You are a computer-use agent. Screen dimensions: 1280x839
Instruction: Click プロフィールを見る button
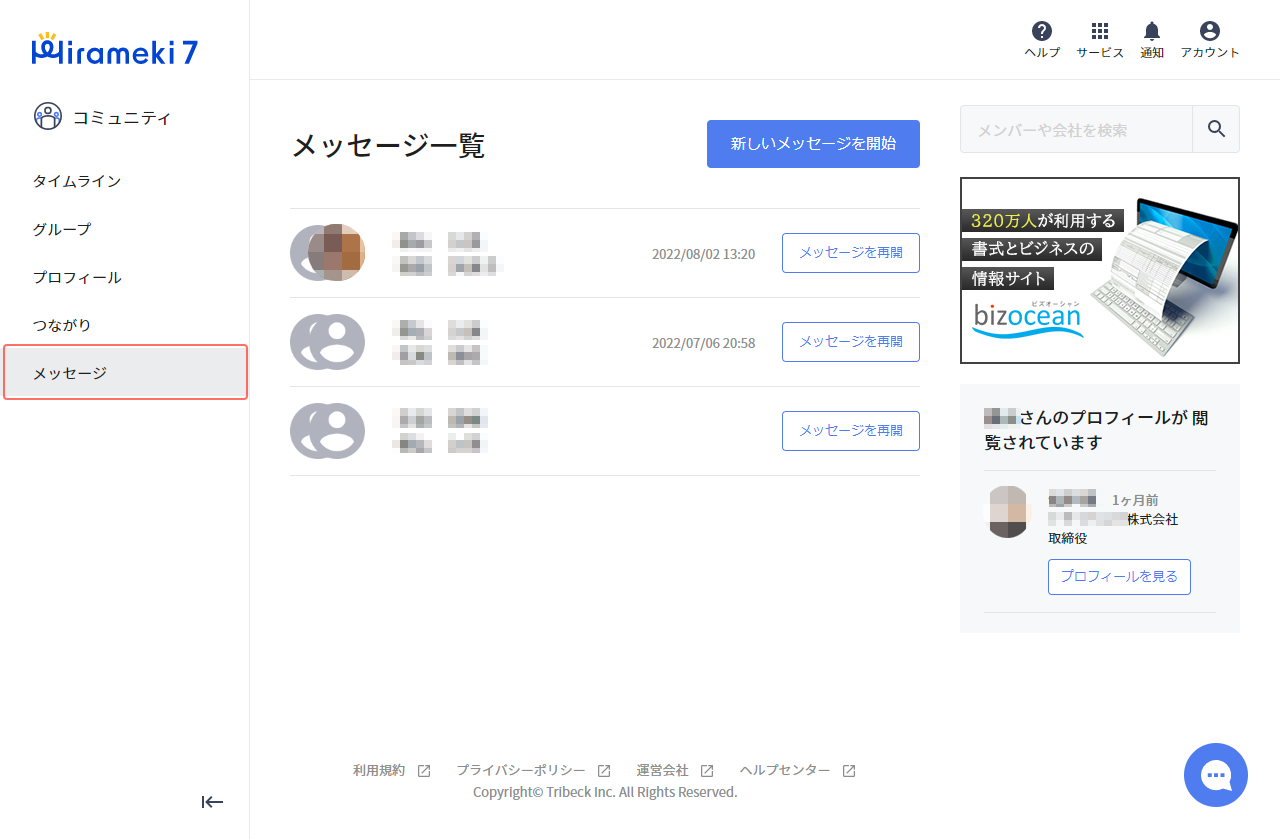(x=1119, y=577)
